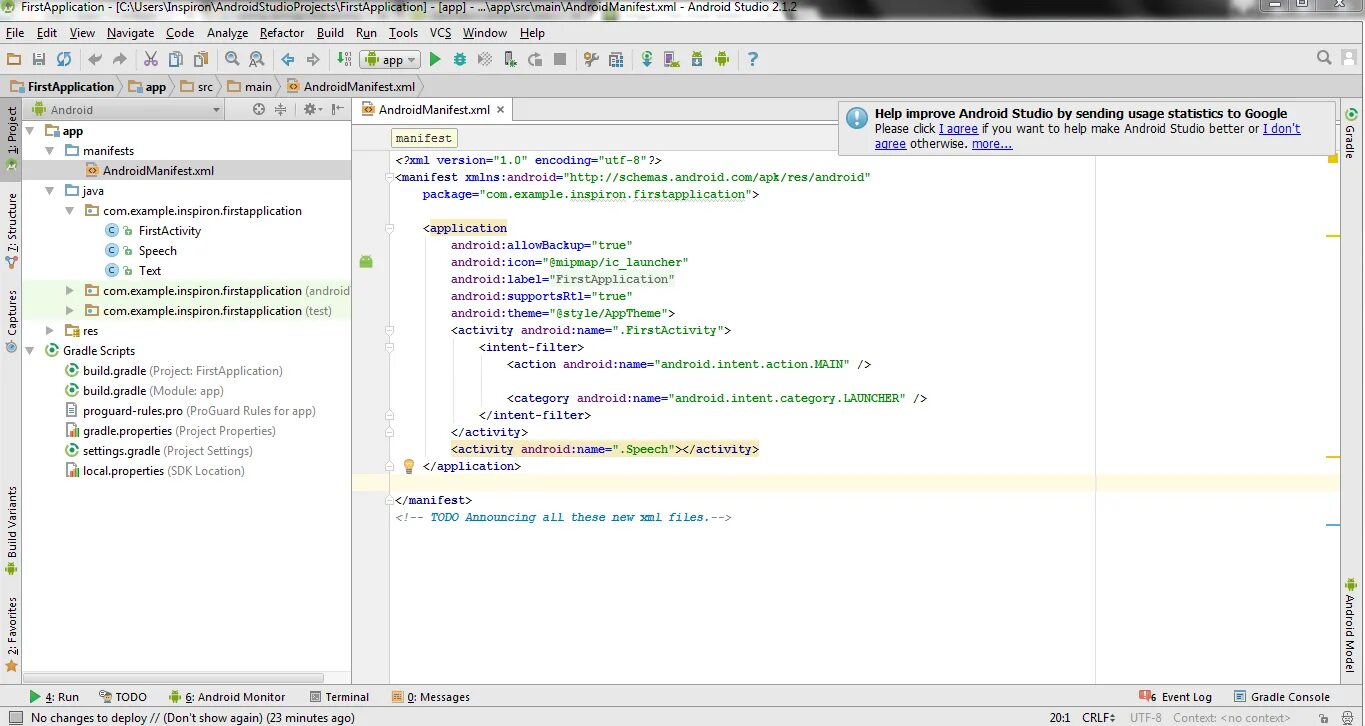The image size is (1365, 726).
Task: Open CRLF line separator selector in status bar
Action: [x=1098, y=718]
